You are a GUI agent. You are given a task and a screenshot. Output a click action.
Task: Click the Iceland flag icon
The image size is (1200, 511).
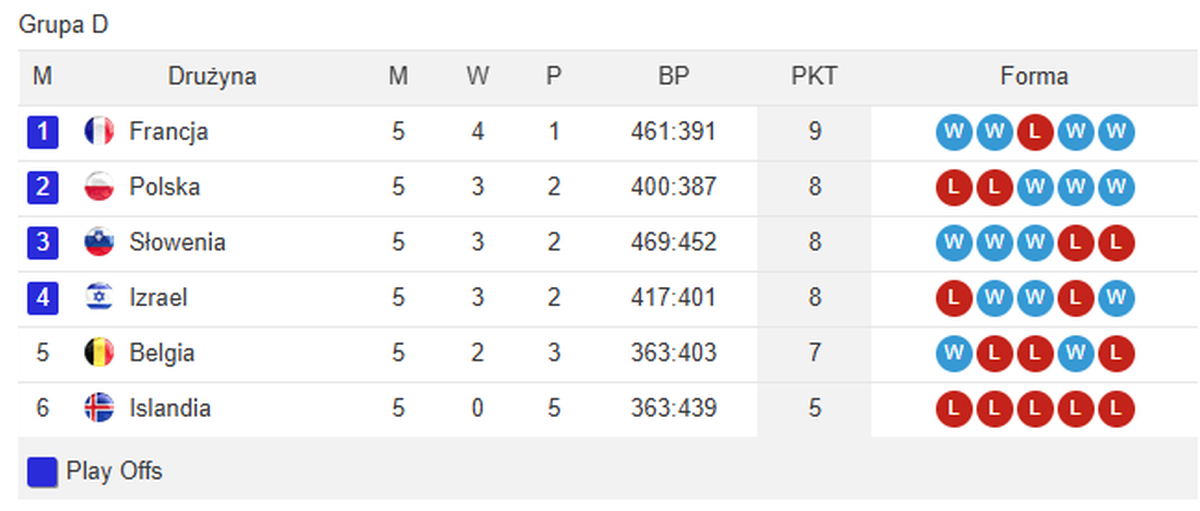[99, 408]
